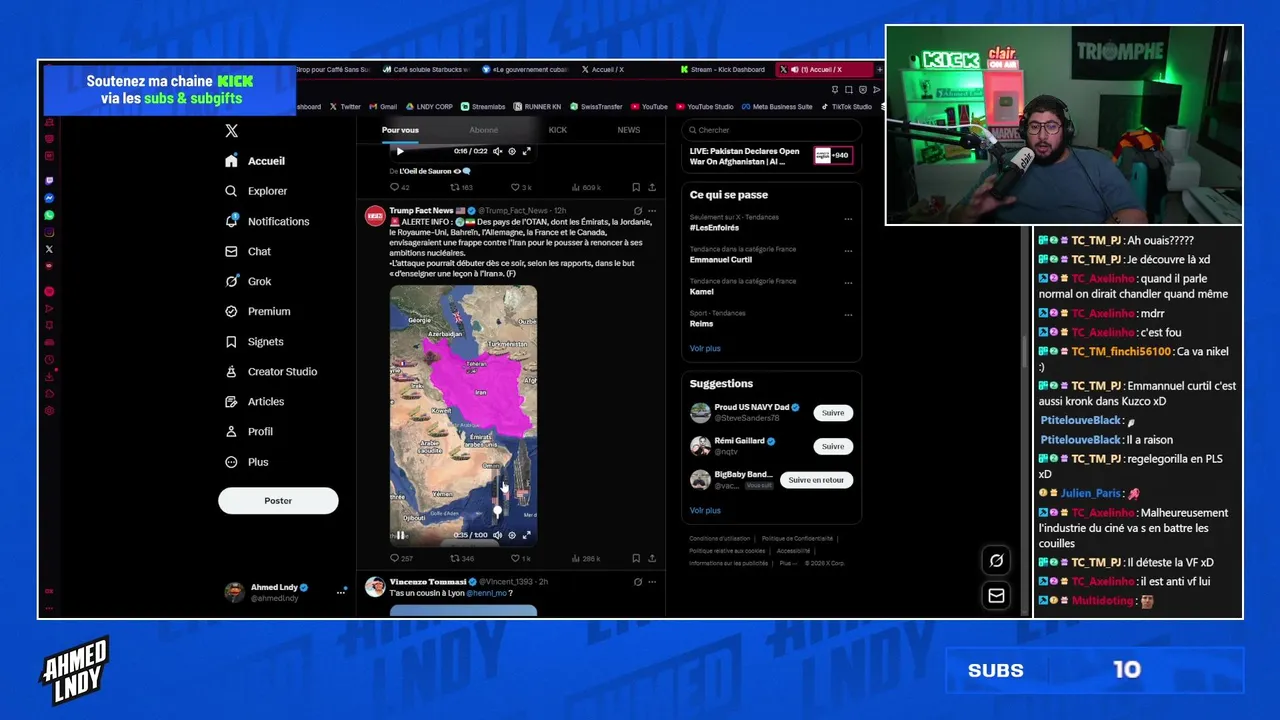Open Iran map video settings gear
Viewport: 1280px width, 720px height.
pos(512,535)
